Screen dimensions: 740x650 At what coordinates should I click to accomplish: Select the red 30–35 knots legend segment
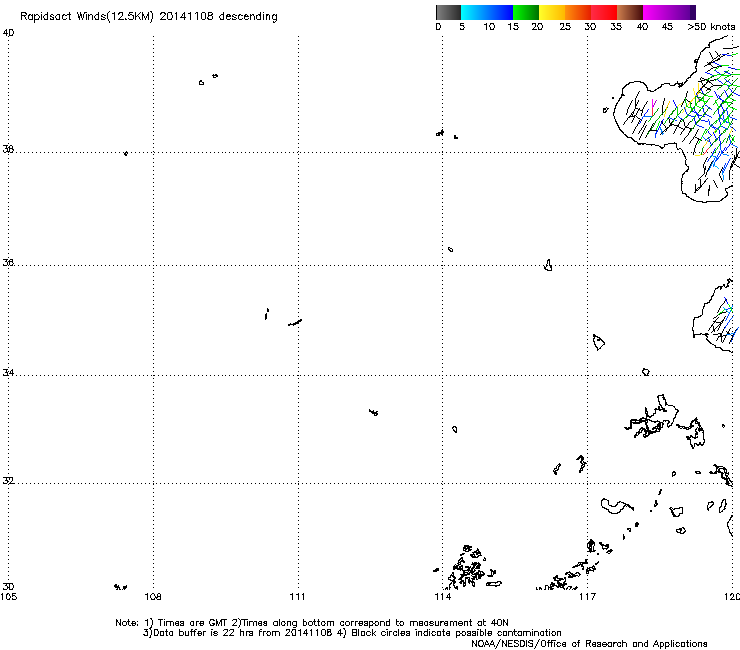[604, 12]
